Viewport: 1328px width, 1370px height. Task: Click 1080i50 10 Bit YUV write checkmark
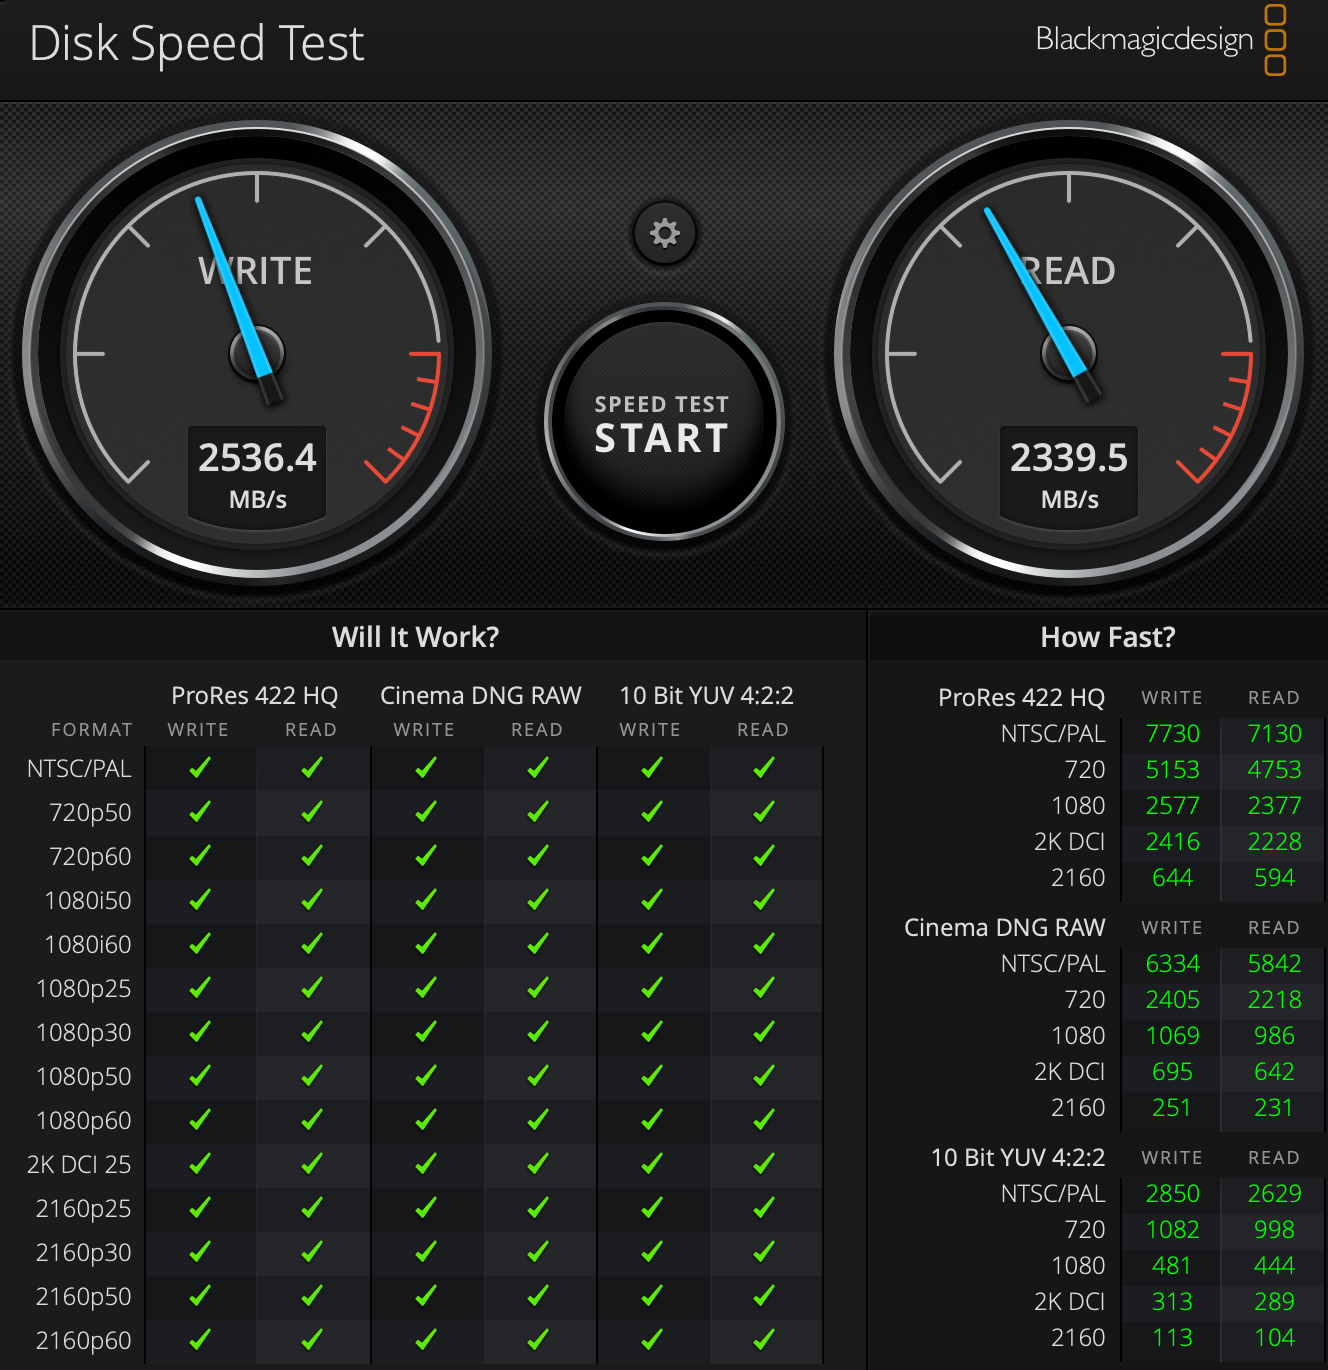pos(652,900)
